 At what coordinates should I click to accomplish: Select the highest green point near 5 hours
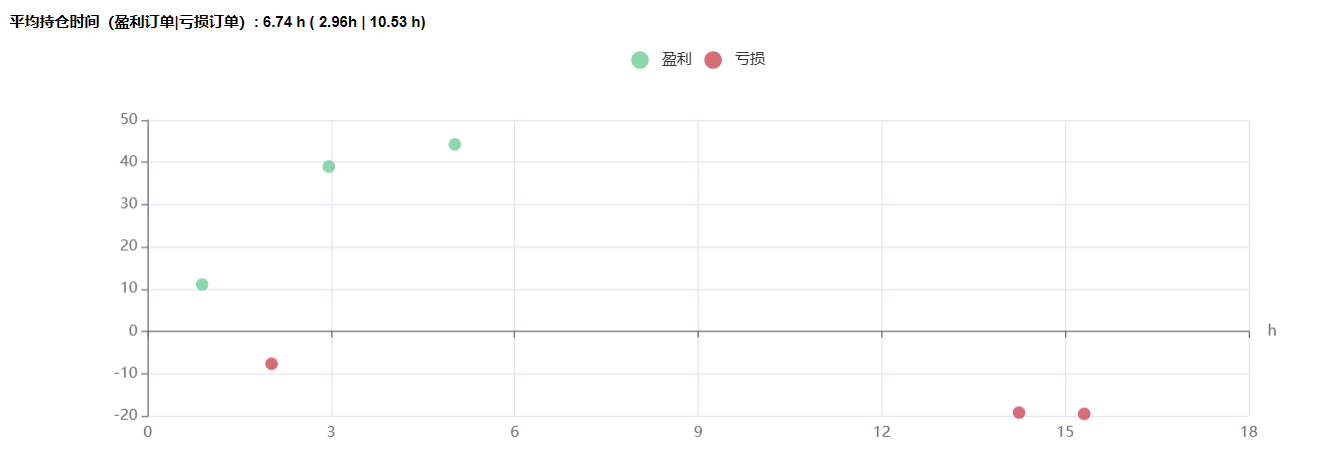coord(455,144)
